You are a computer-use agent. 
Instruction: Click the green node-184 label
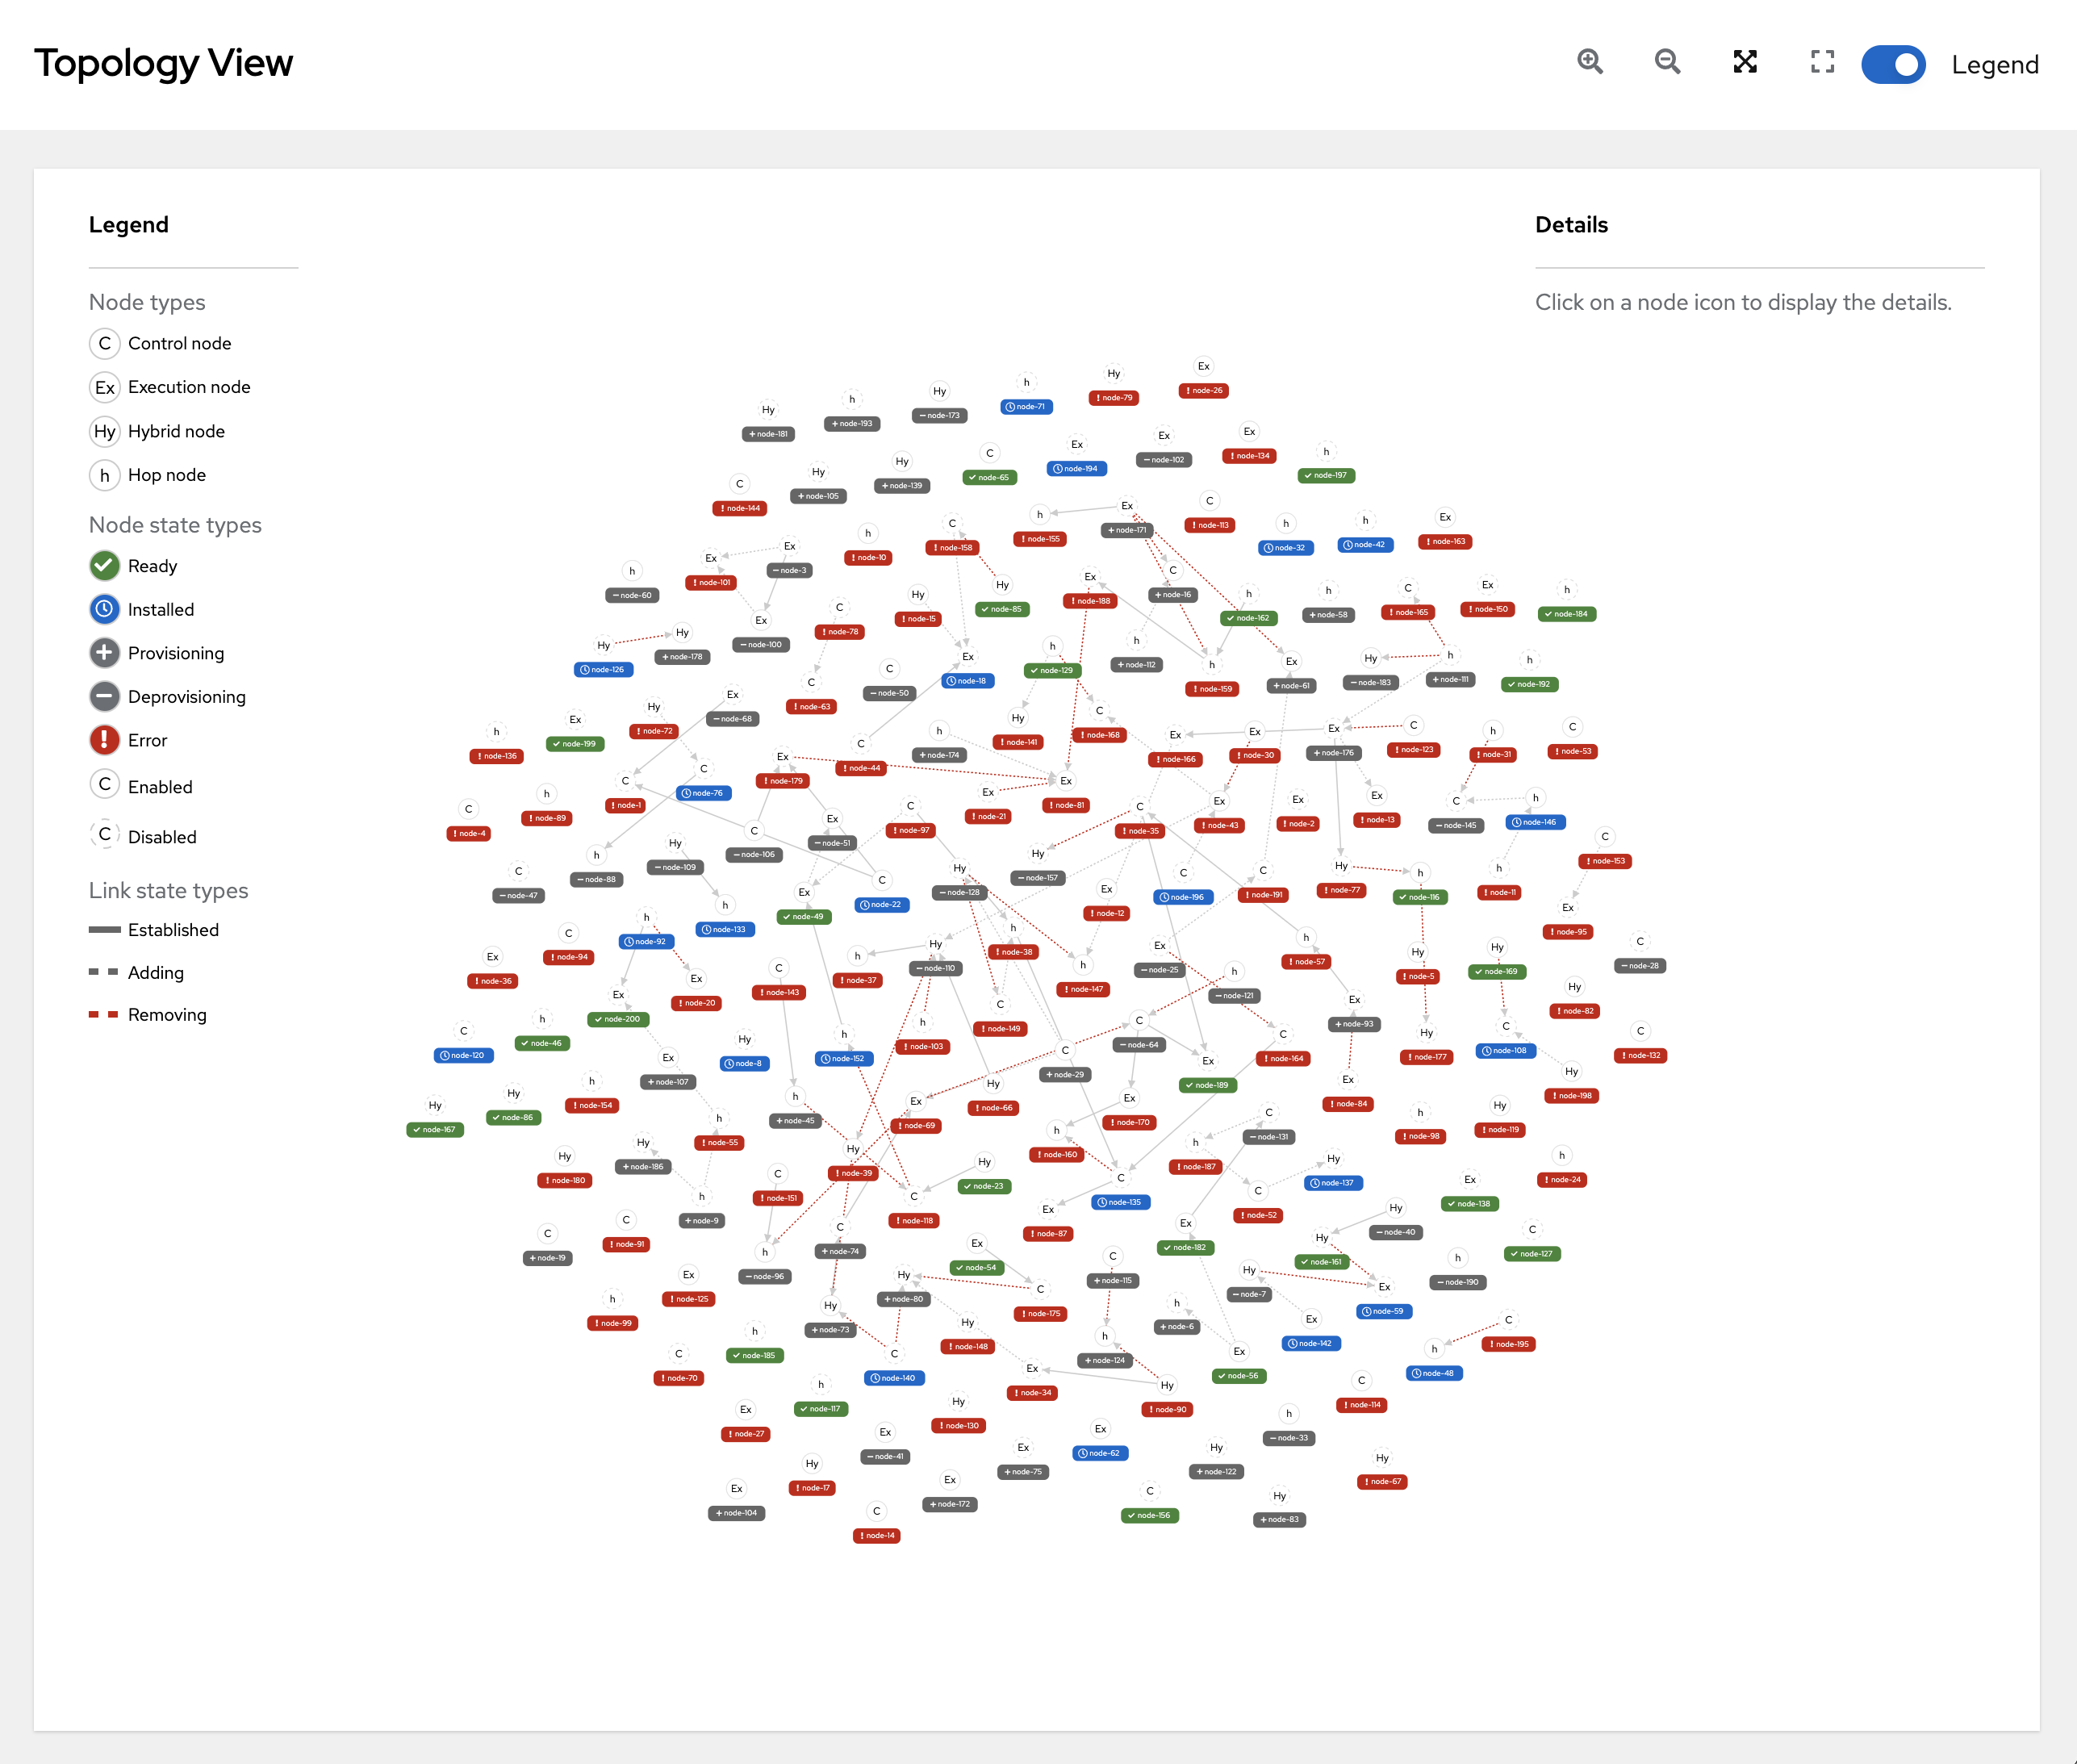pos(1567,614)
